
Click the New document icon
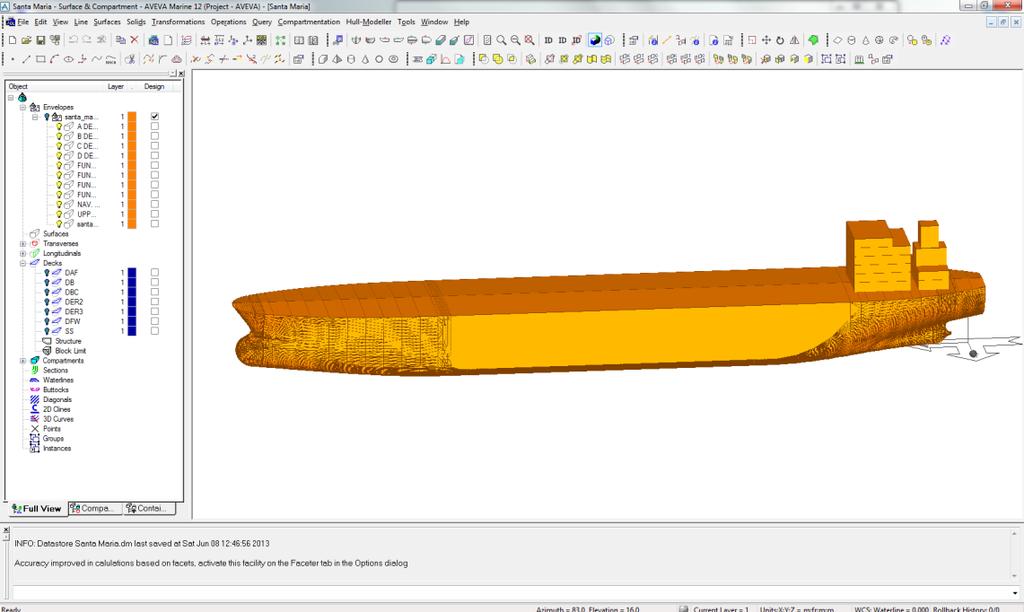point(12,40)
